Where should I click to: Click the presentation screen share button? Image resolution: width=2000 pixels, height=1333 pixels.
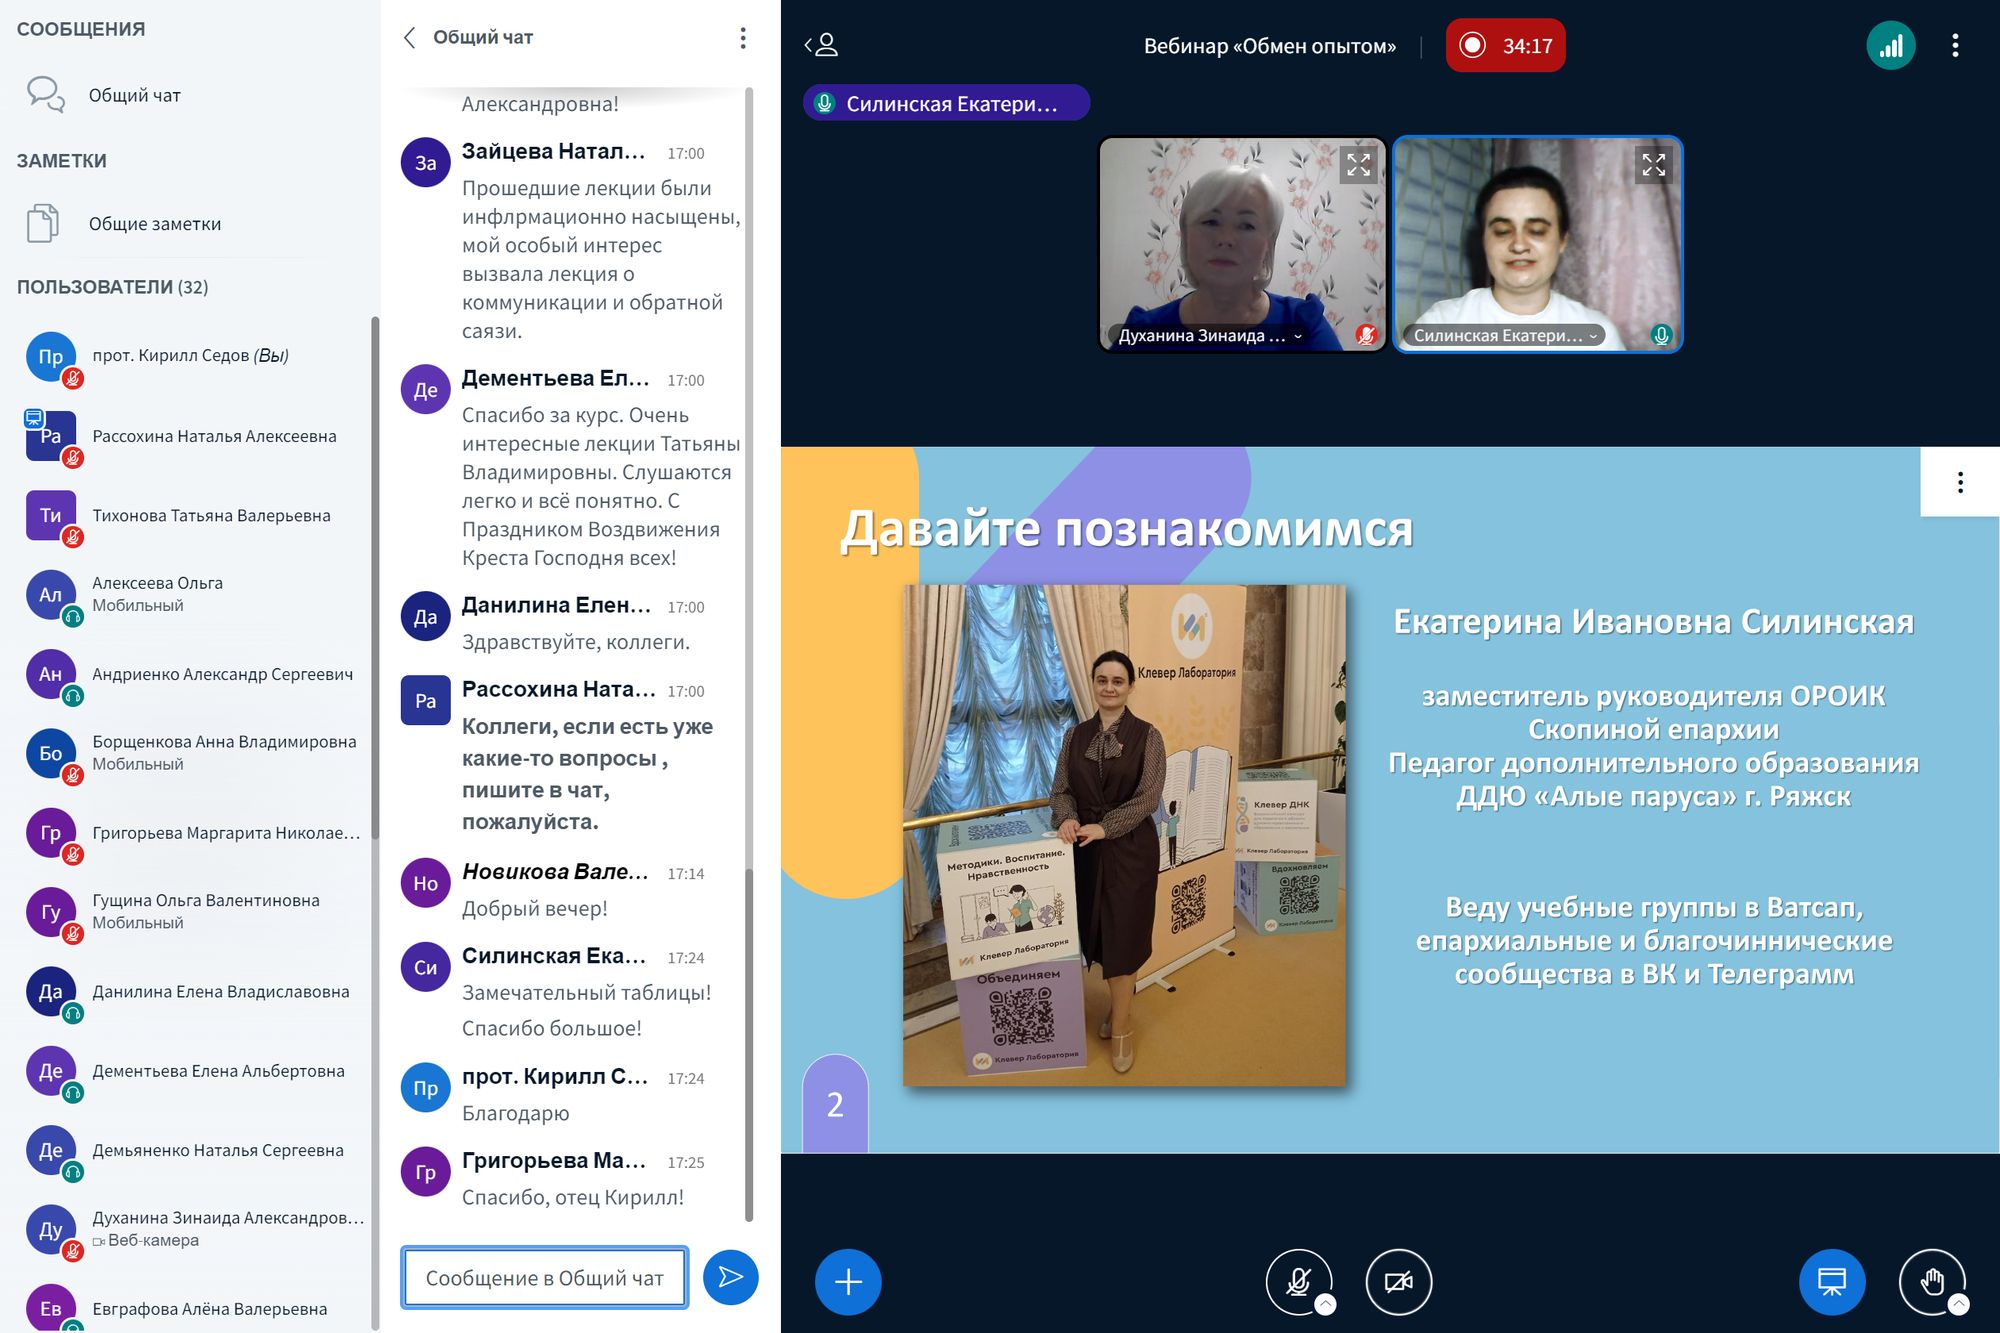pos(1831,1281)
